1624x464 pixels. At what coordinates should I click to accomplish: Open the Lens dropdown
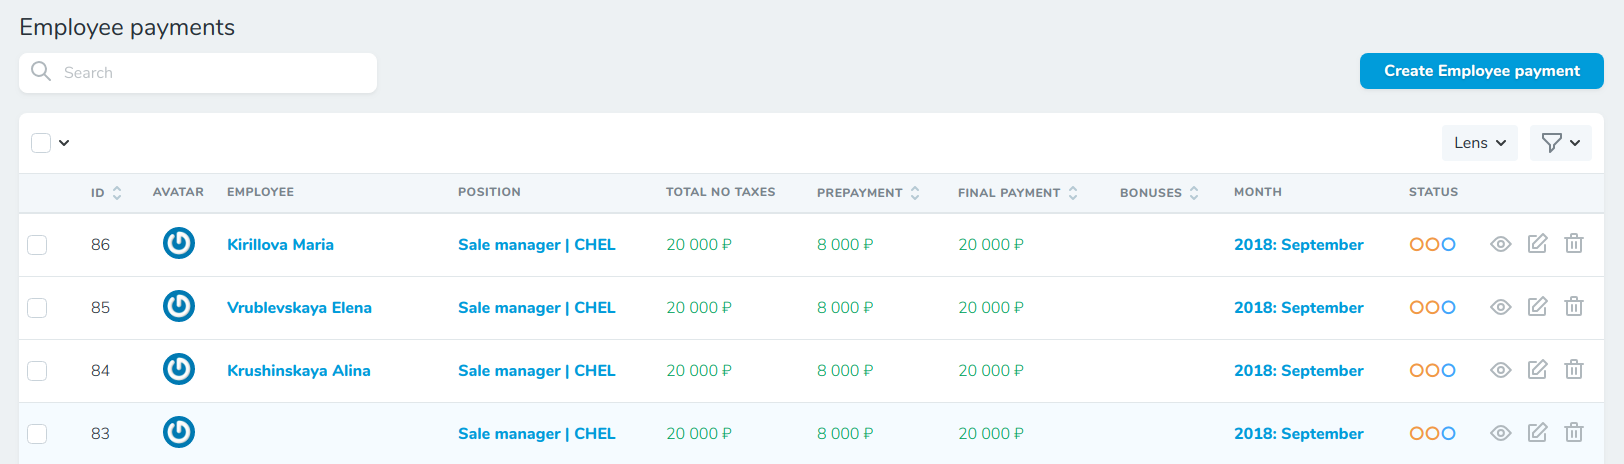pyautogui.click(x=1479, y=143)
